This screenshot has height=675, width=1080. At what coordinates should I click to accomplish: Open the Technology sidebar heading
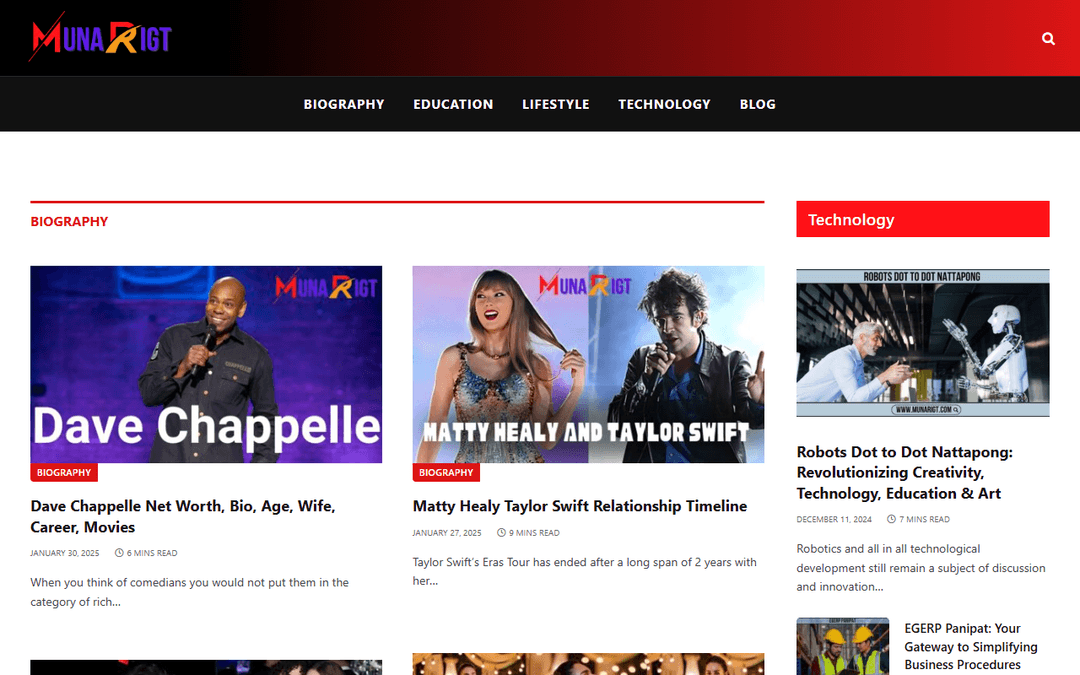click(922, 219)
